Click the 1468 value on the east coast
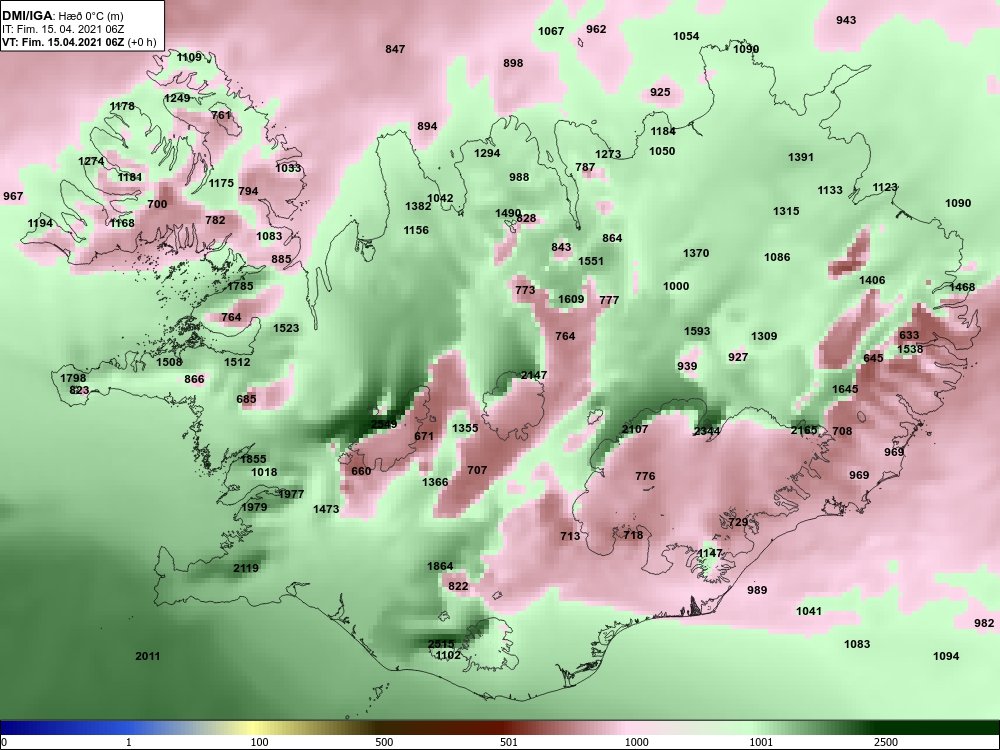This screenshot has height=750, width=1000. pos(962,287)
